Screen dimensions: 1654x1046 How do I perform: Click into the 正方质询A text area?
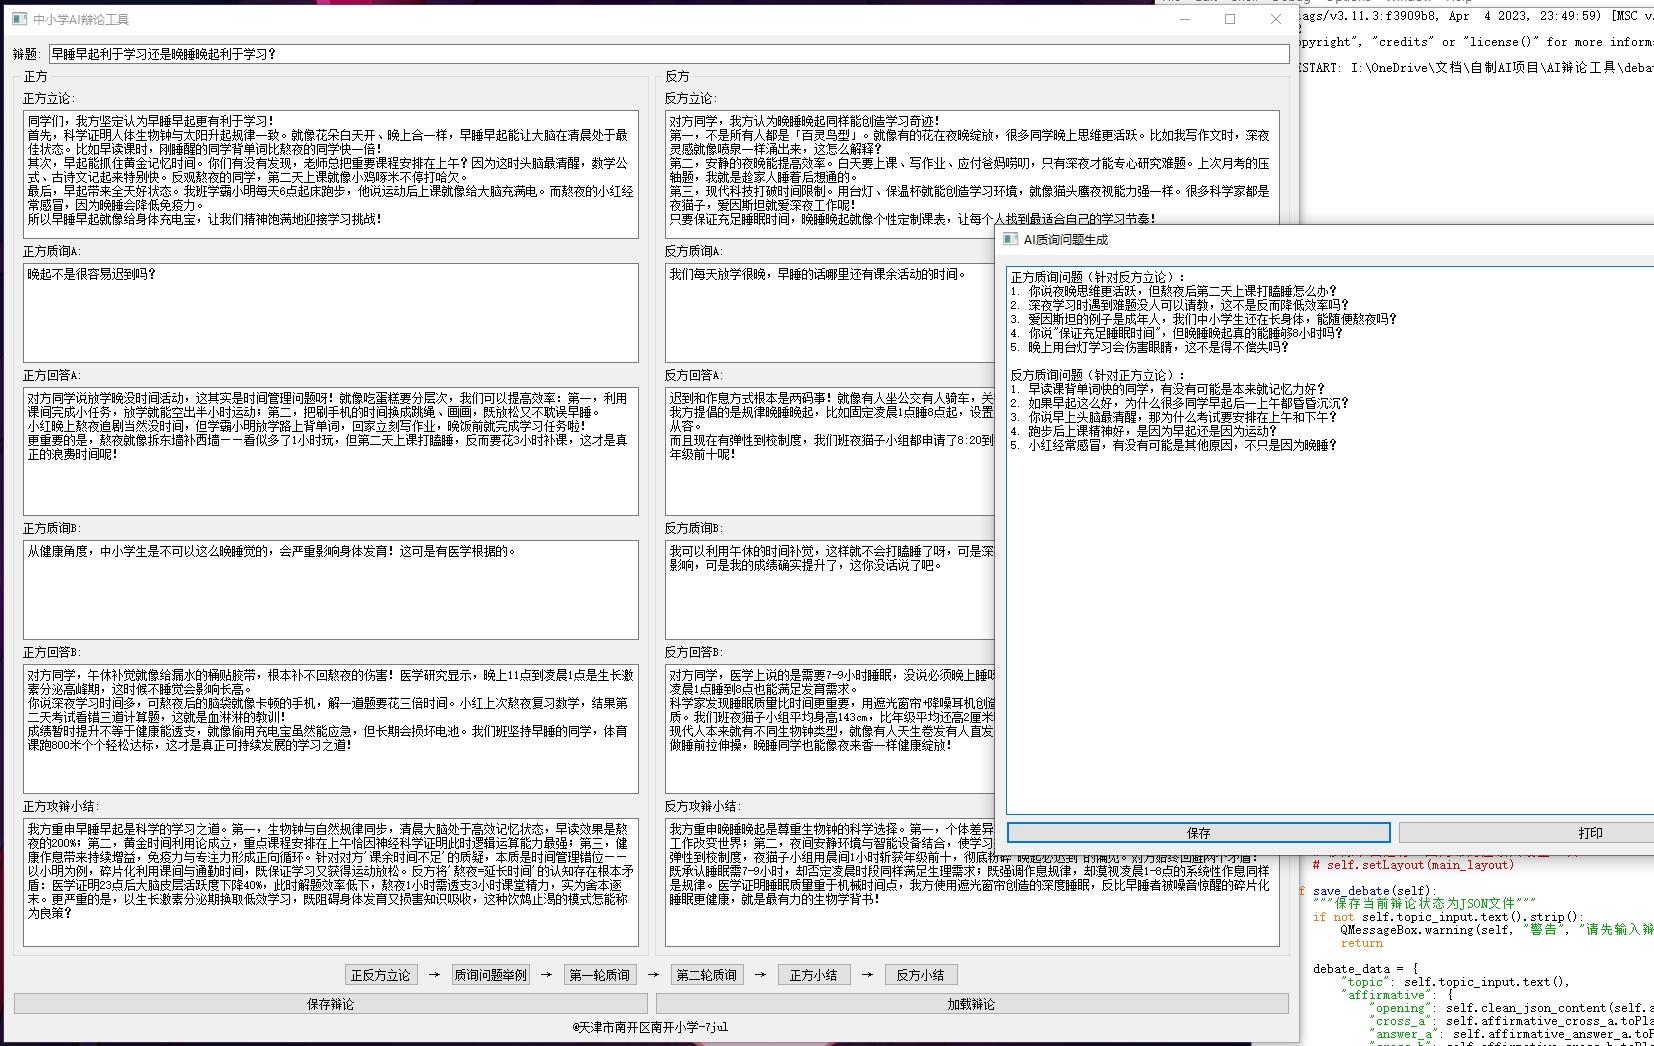330,313
